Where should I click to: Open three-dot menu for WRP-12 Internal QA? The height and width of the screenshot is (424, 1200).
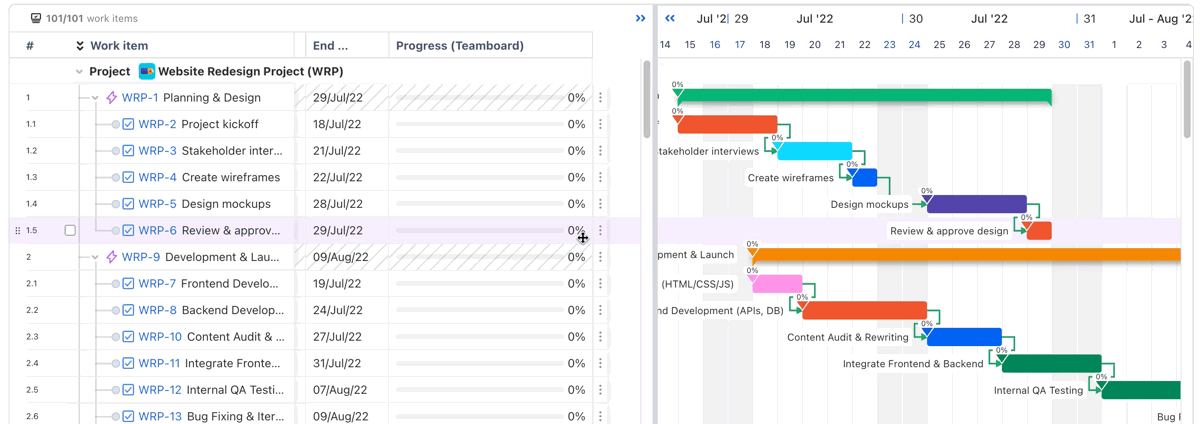click(600, 390)
